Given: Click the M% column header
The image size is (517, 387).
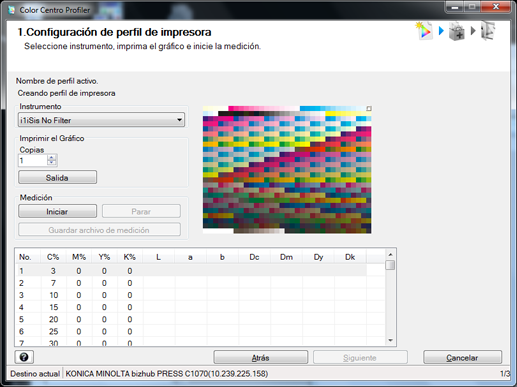Looking at the screenshot, I should pyautogui.click(x=79, y=257).
